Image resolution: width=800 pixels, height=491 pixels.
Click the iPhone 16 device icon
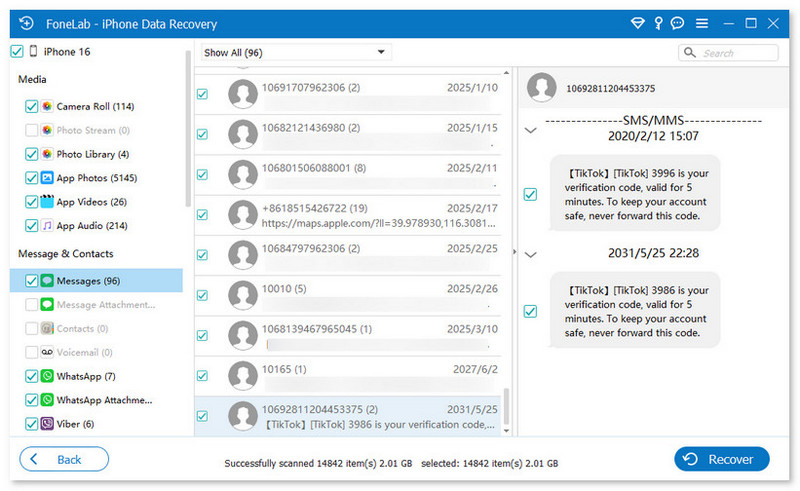(33, 51)
